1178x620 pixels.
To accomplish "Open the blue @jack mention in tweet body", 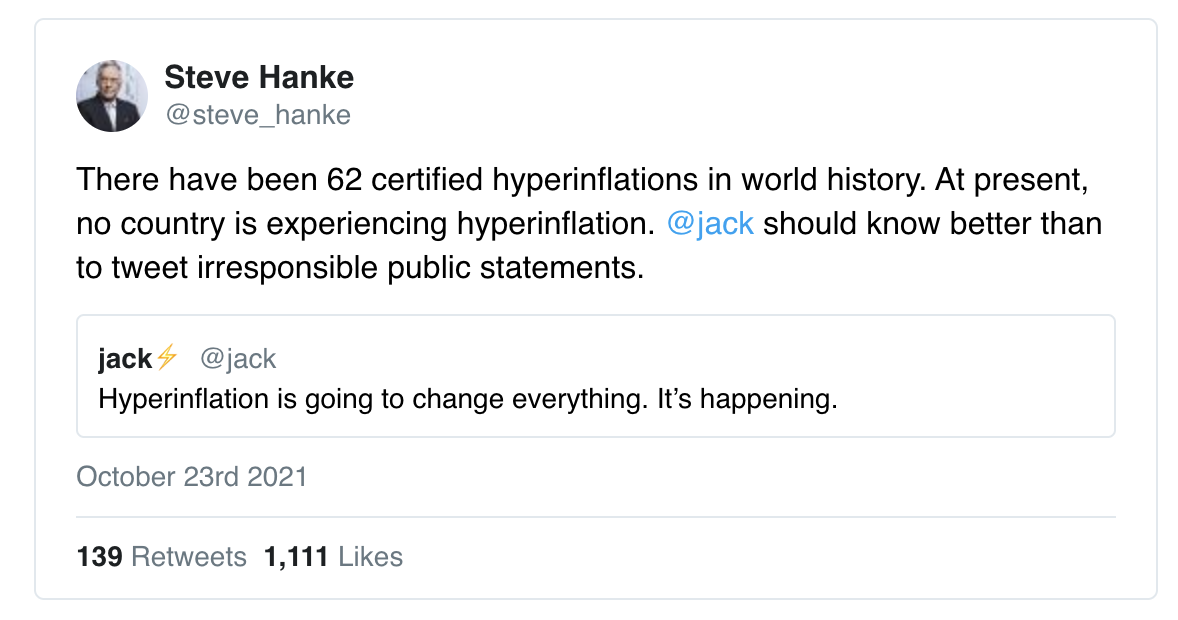I will coord(710,223).
